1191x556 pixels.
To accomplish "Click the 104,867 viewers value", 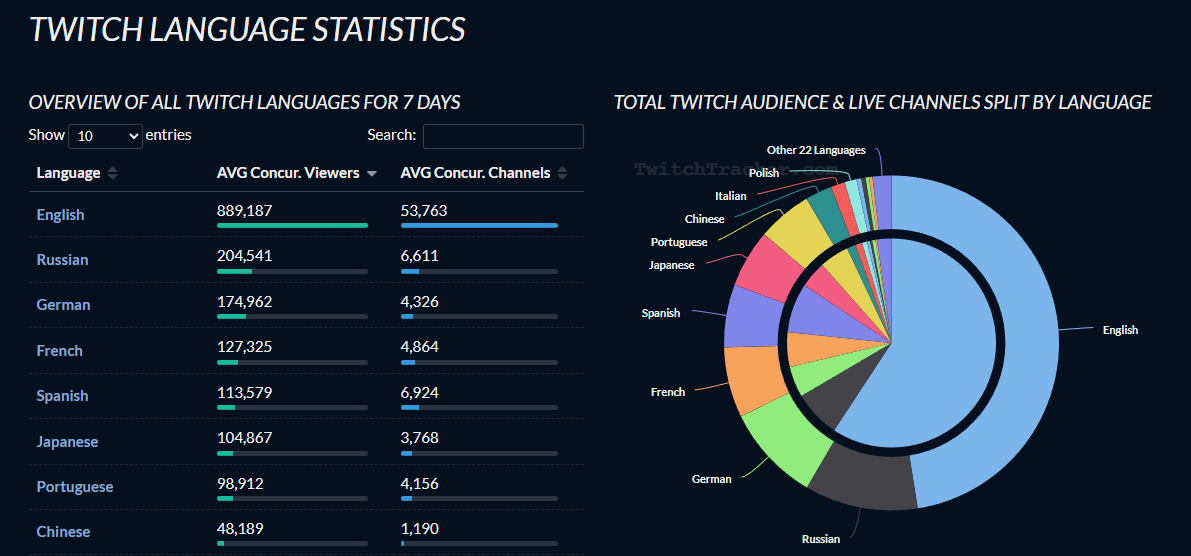I will click(245, 438).
